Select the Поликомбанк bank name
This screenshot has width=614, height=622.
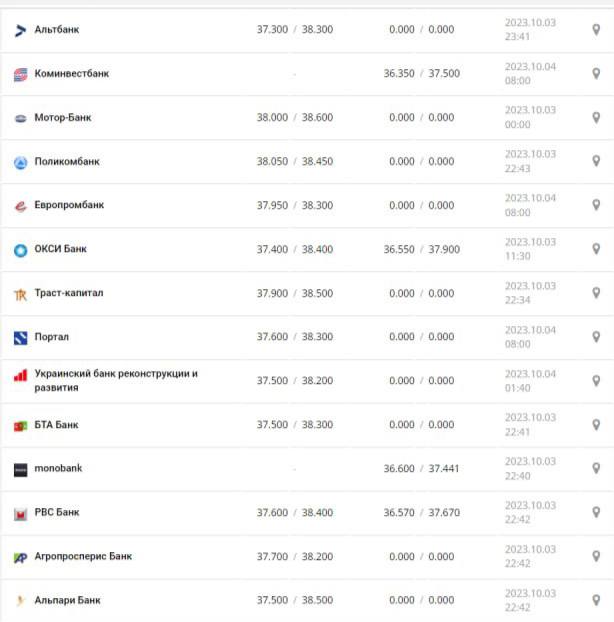coord(67,162)
